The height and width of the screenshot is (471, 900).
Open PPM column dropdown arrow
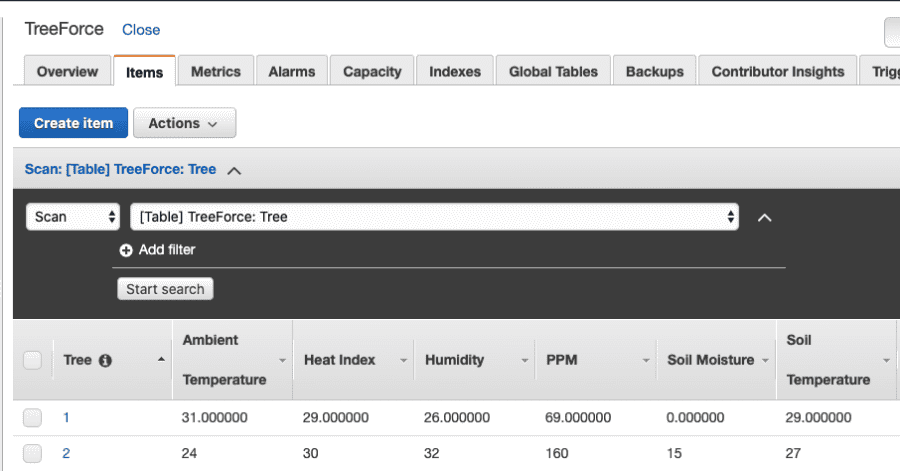(x=646, y=361)
